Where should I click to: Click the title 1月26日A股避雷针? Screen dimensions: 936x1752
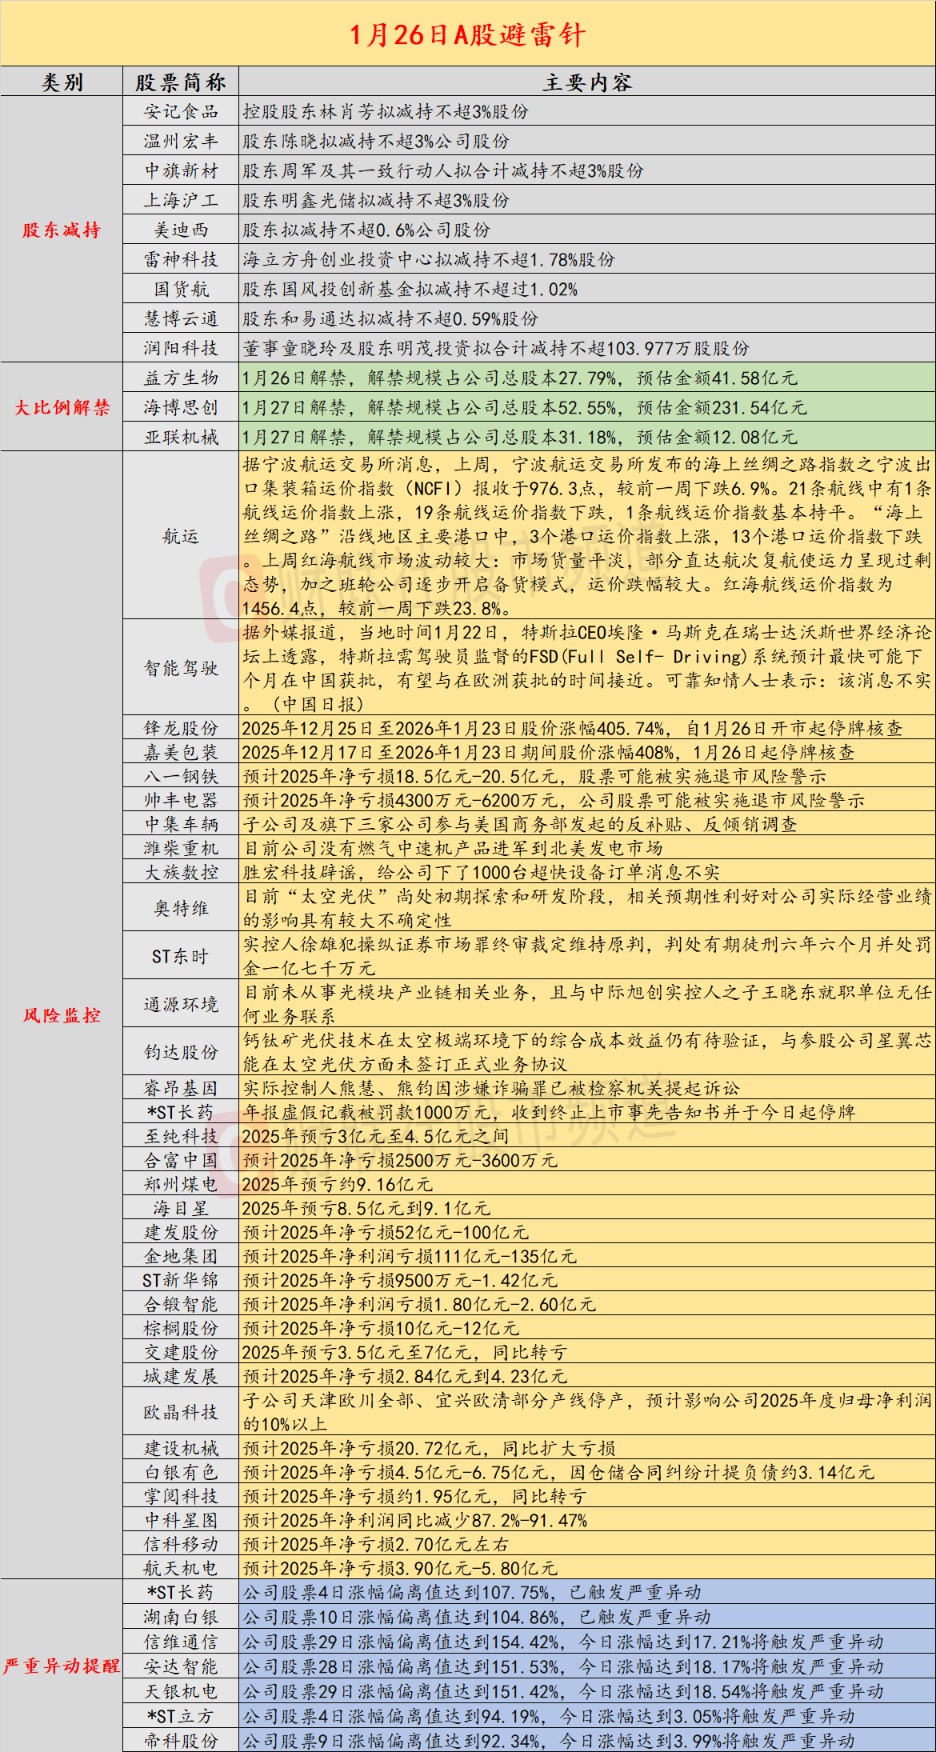pyautogui.click(x=468, y=35)
